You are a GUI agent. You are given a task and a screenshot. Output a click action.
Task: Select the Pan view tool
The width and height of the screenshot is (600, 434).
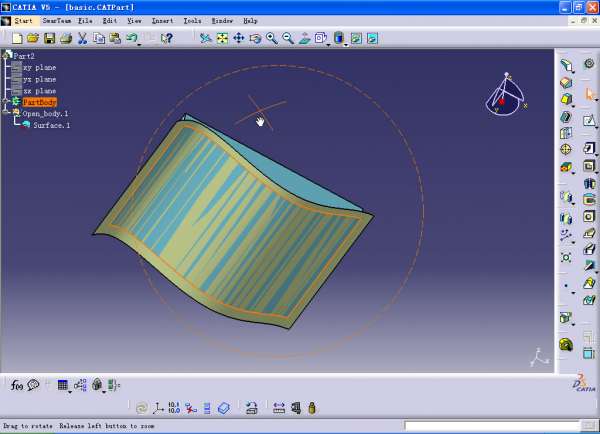pyautogui.click(x=238, y=38)
